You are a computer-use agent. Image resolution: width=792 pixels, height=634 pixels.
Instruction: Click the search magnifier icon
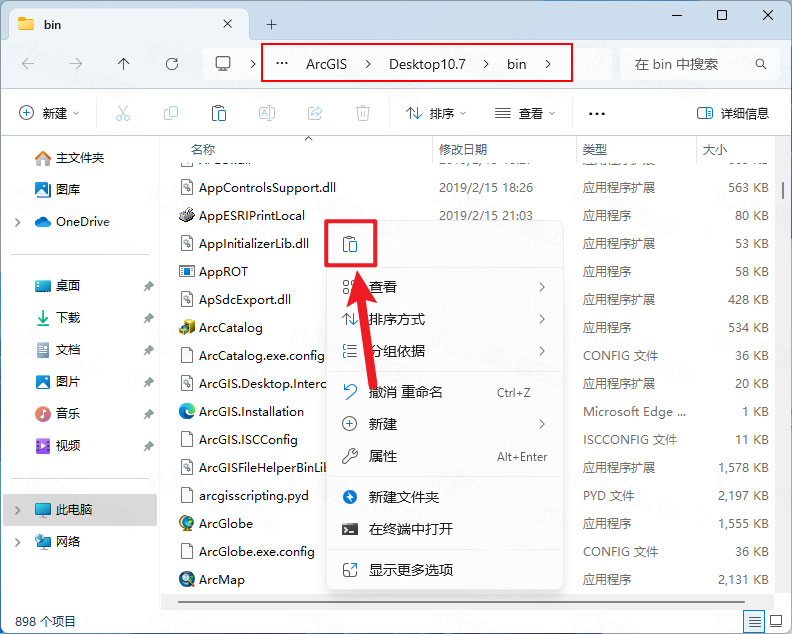761,64
